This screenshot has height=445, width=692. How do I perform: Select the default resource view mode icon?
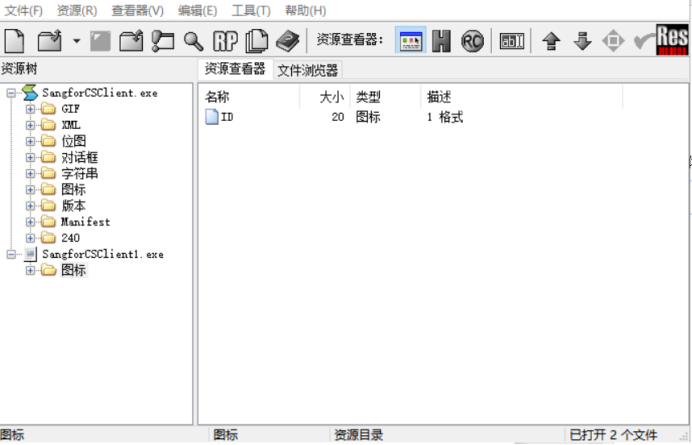[410, 41]
